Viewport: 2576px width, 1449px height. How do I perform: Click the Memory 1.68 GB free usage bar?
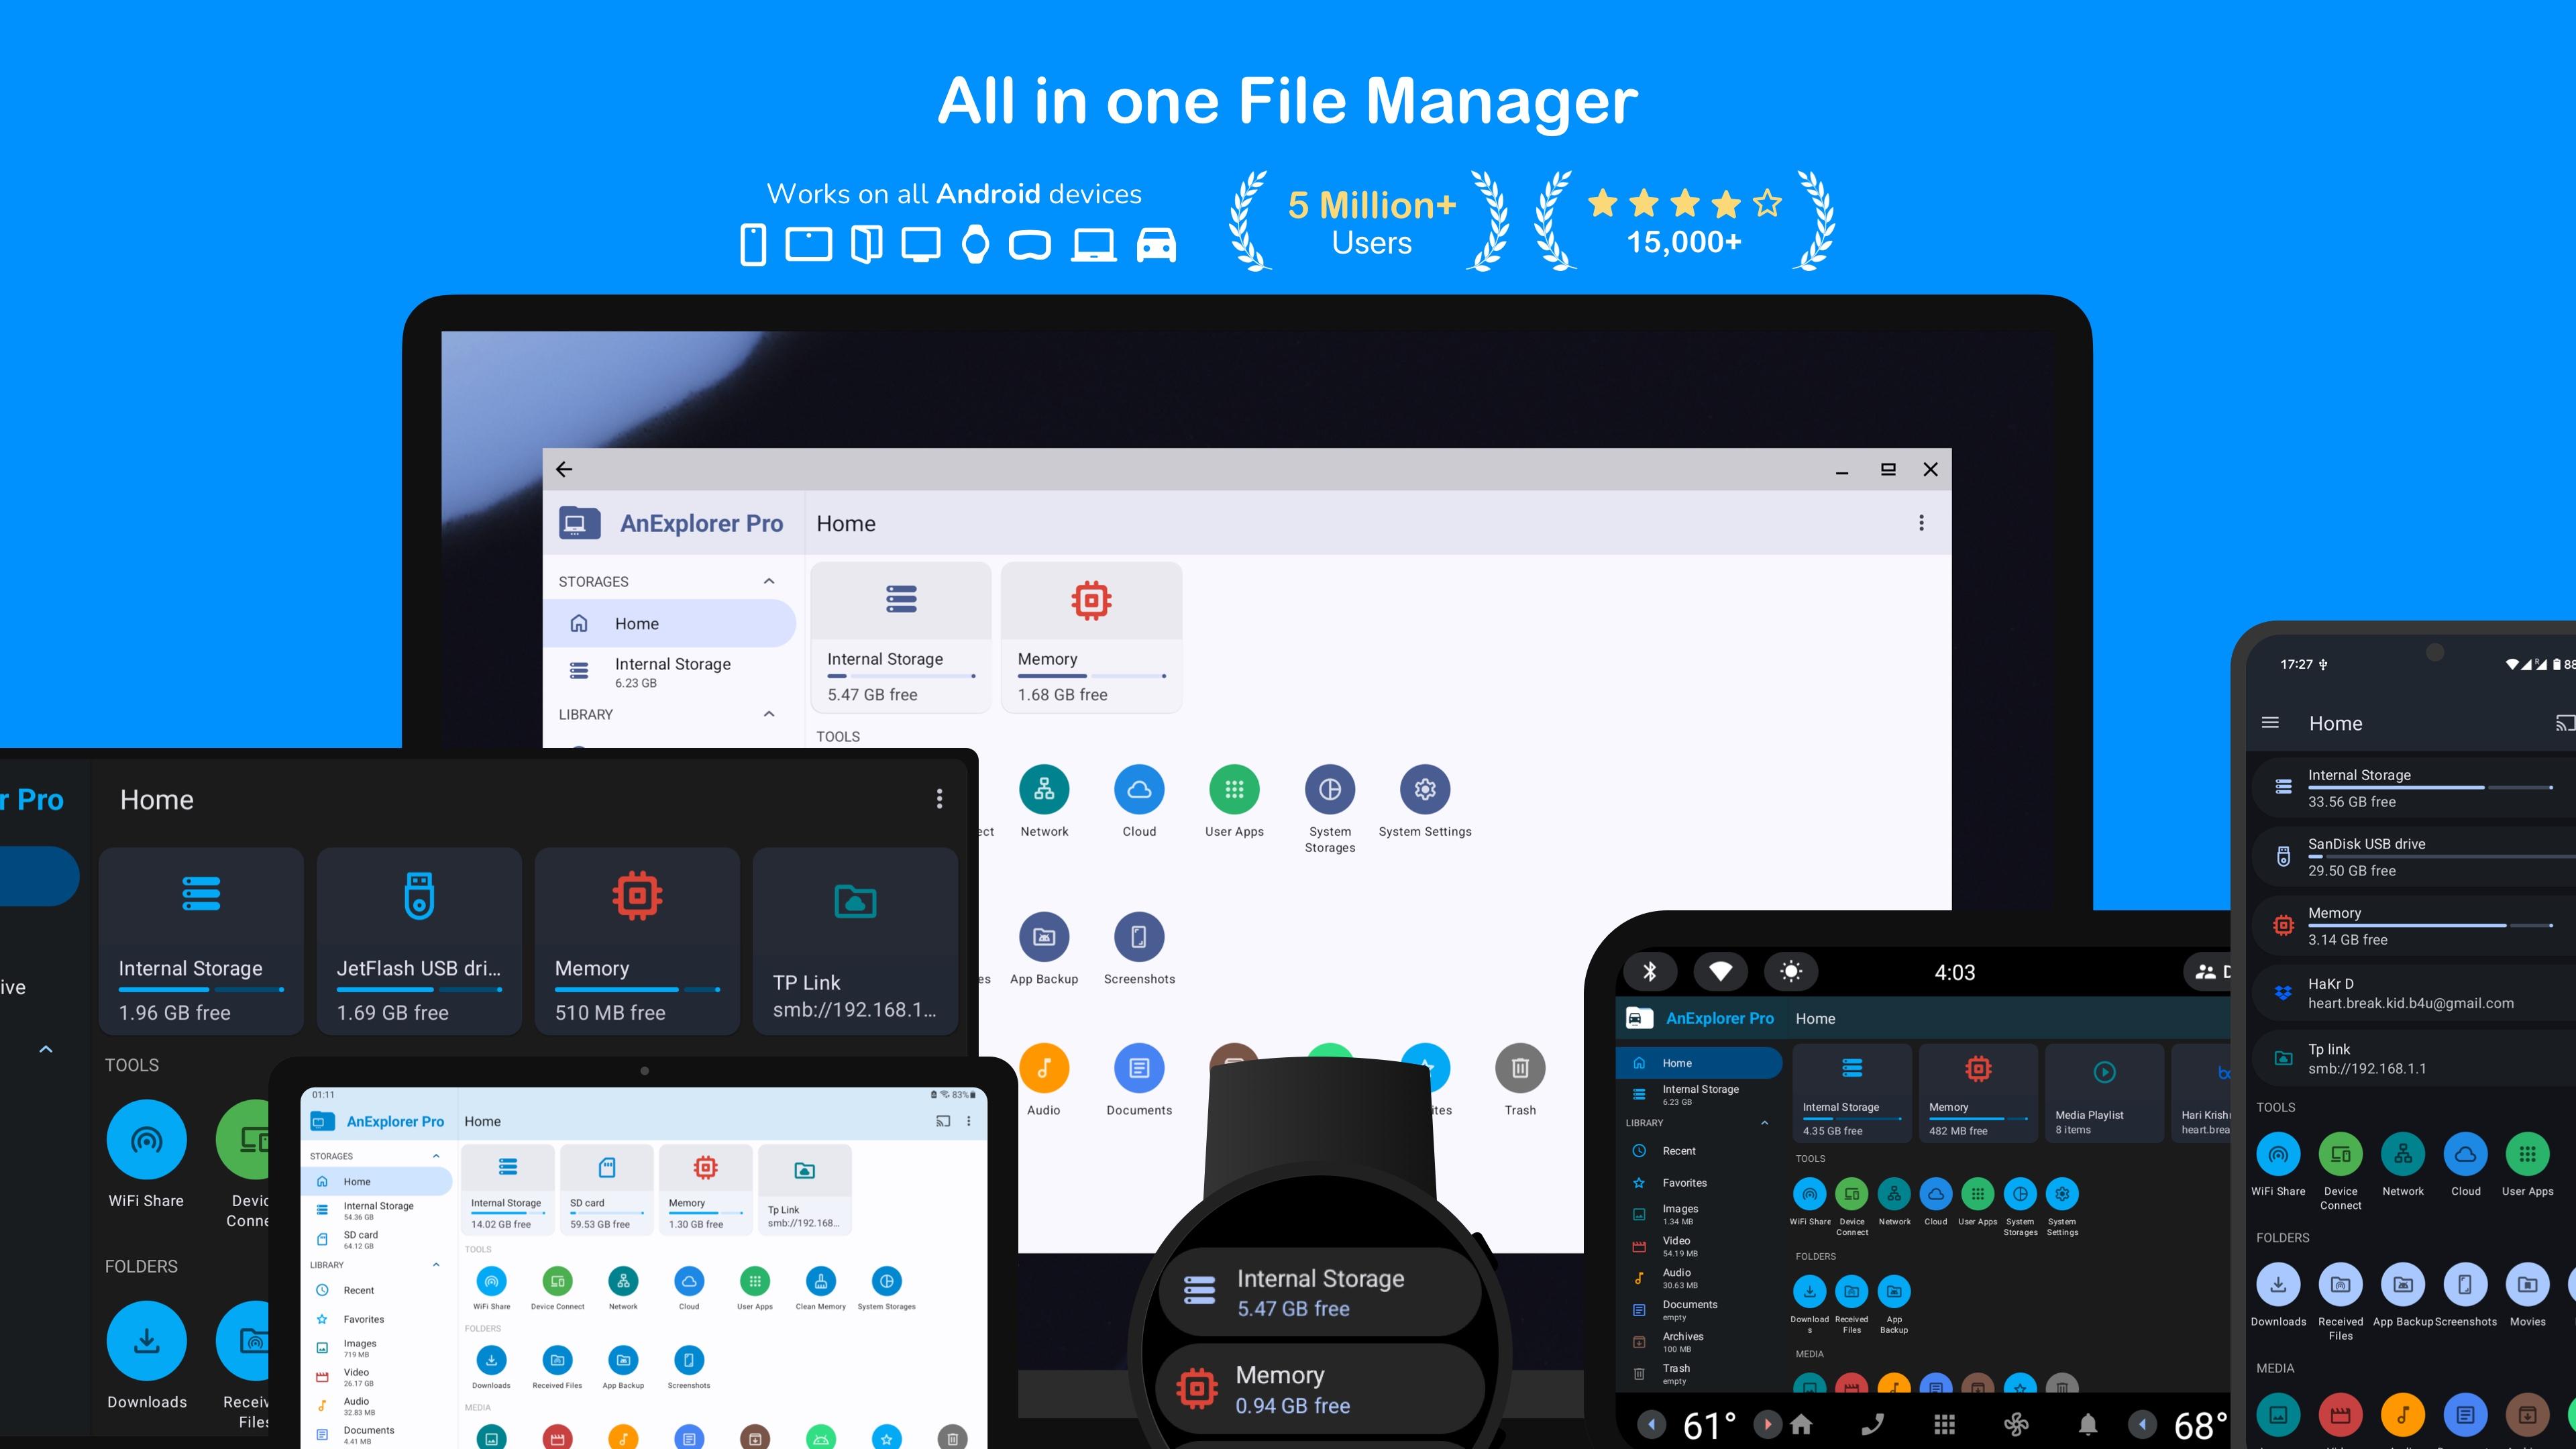point(1091,677)
